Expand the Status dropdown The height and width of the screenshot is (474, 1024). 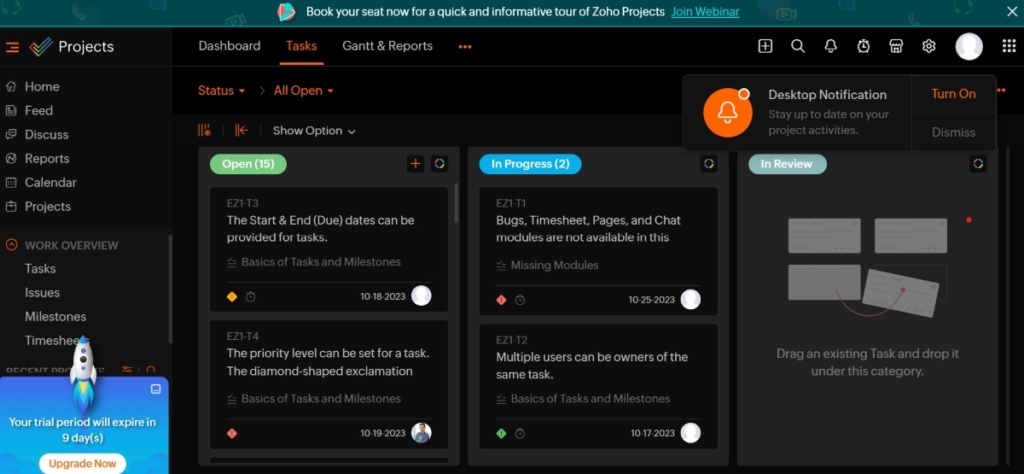221,91
